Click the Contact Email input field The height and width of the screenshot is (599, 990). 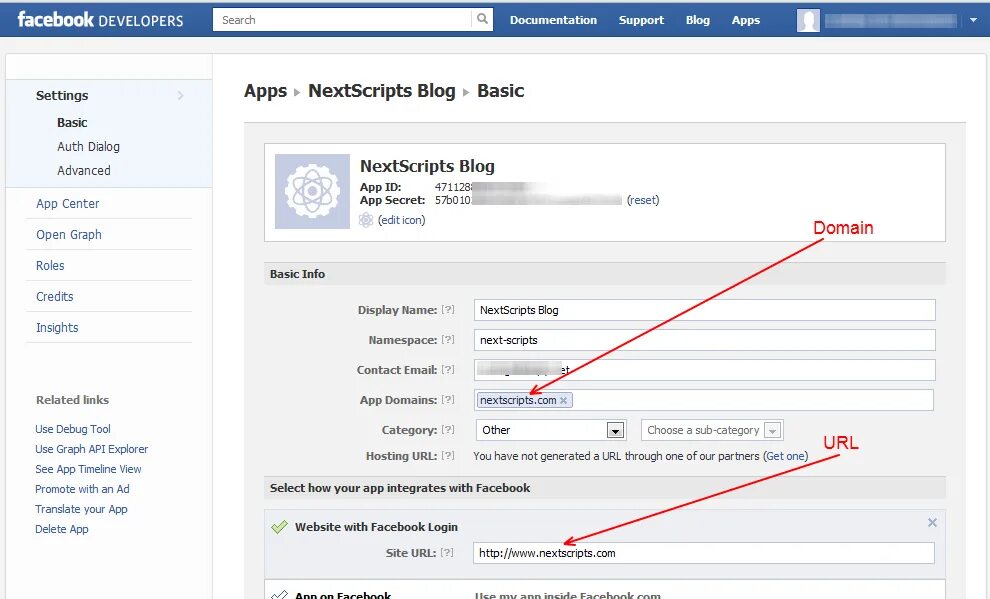705,370
